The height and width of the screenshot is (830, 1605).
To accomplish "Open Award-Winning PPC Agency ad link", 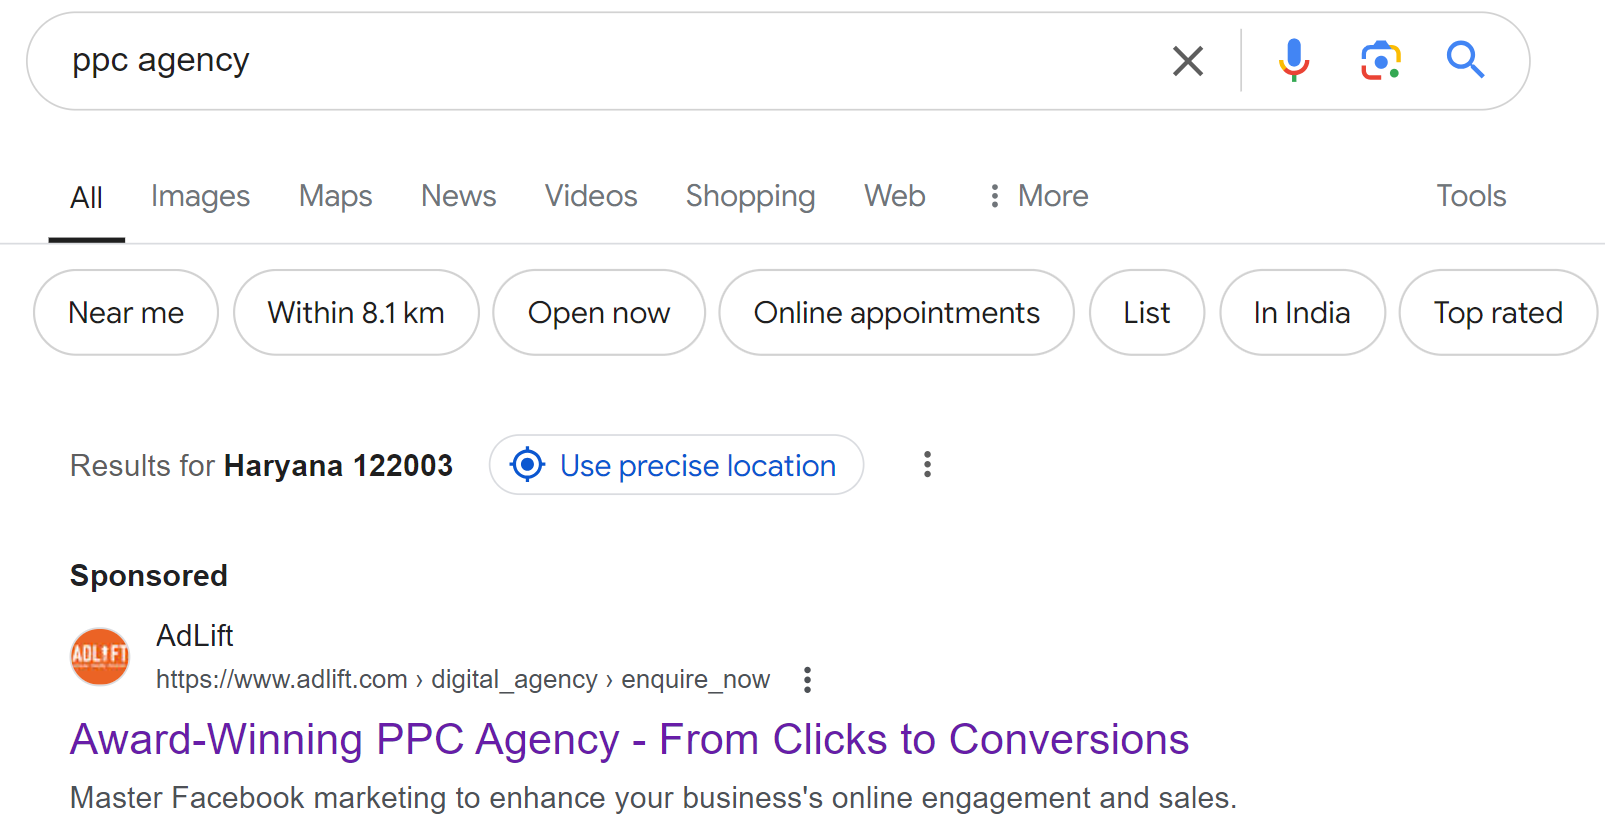I will point(629,740).
